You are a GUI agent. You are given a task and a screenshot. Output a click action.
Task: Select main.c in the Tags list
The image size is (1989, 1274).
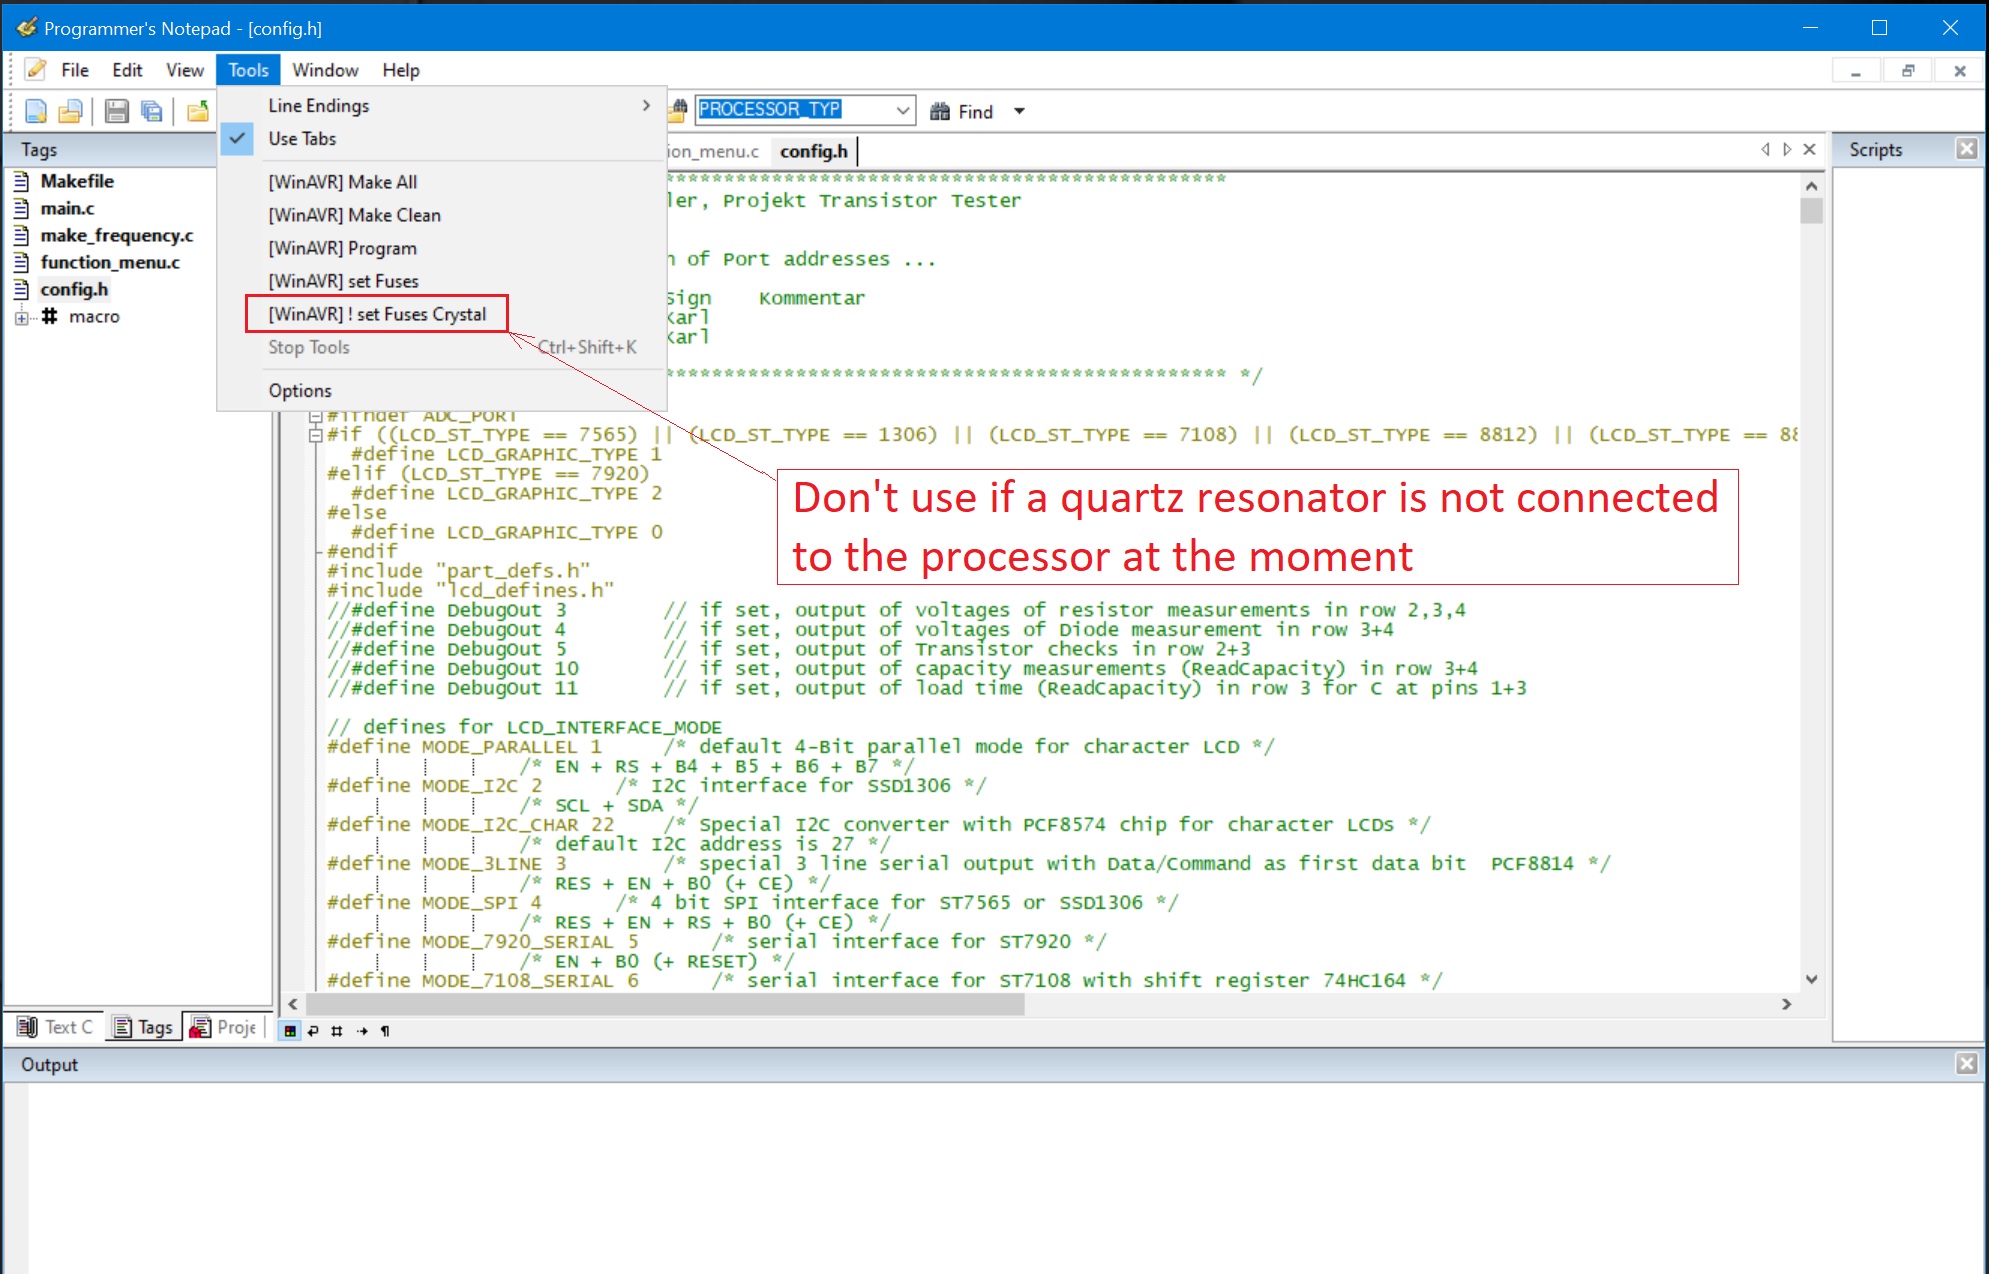pos(67,208)
